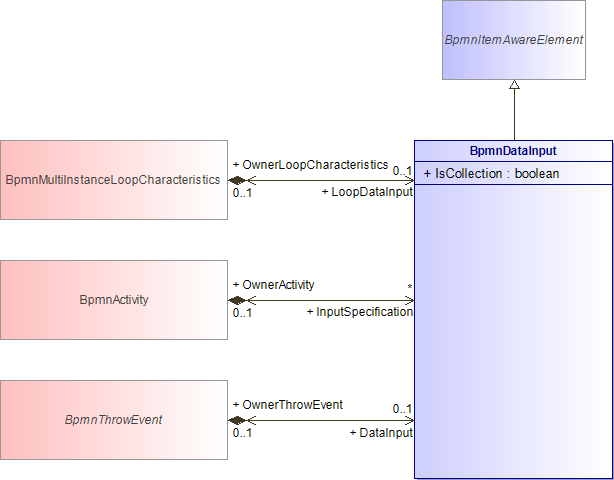Viewport: 614px width, 480px height.
Task: Click the OwnerLoopCharacteristics role label
Action: 311,165
